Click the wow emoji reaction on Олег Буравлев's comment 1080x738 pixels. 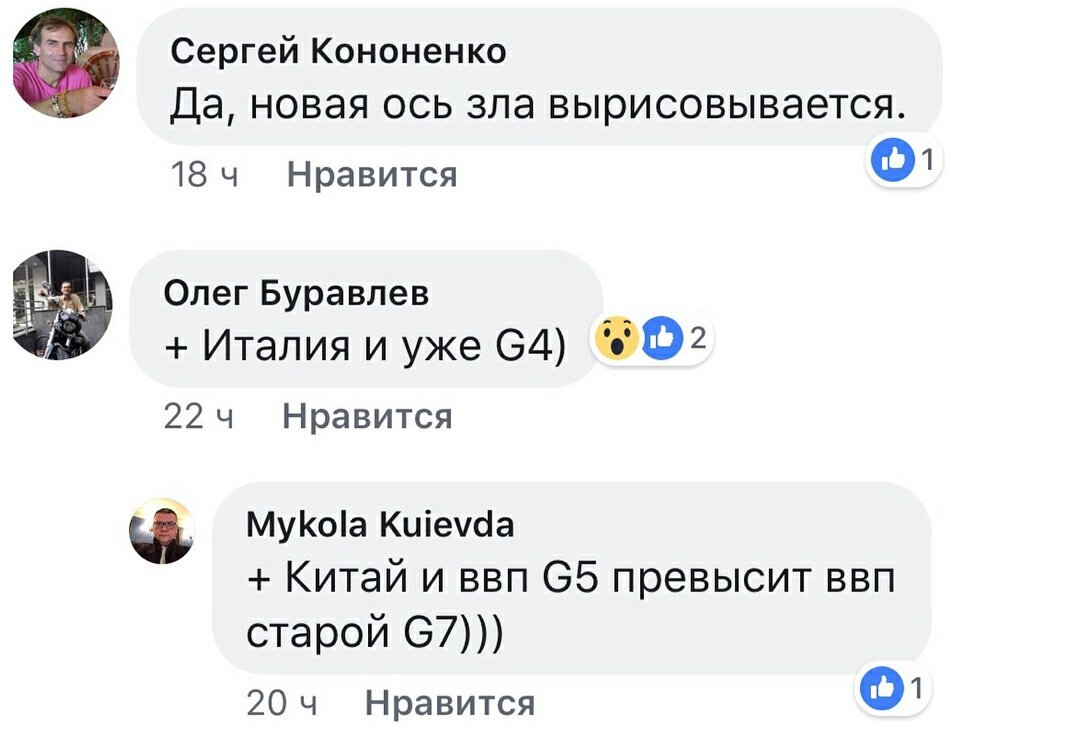pyautogui.click(x=616, y=339)
